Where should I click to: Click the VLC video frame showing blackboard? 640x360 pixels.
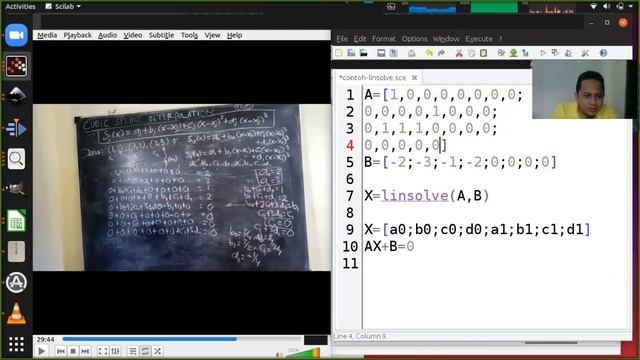pyautogui.click(x=182, y=187)
